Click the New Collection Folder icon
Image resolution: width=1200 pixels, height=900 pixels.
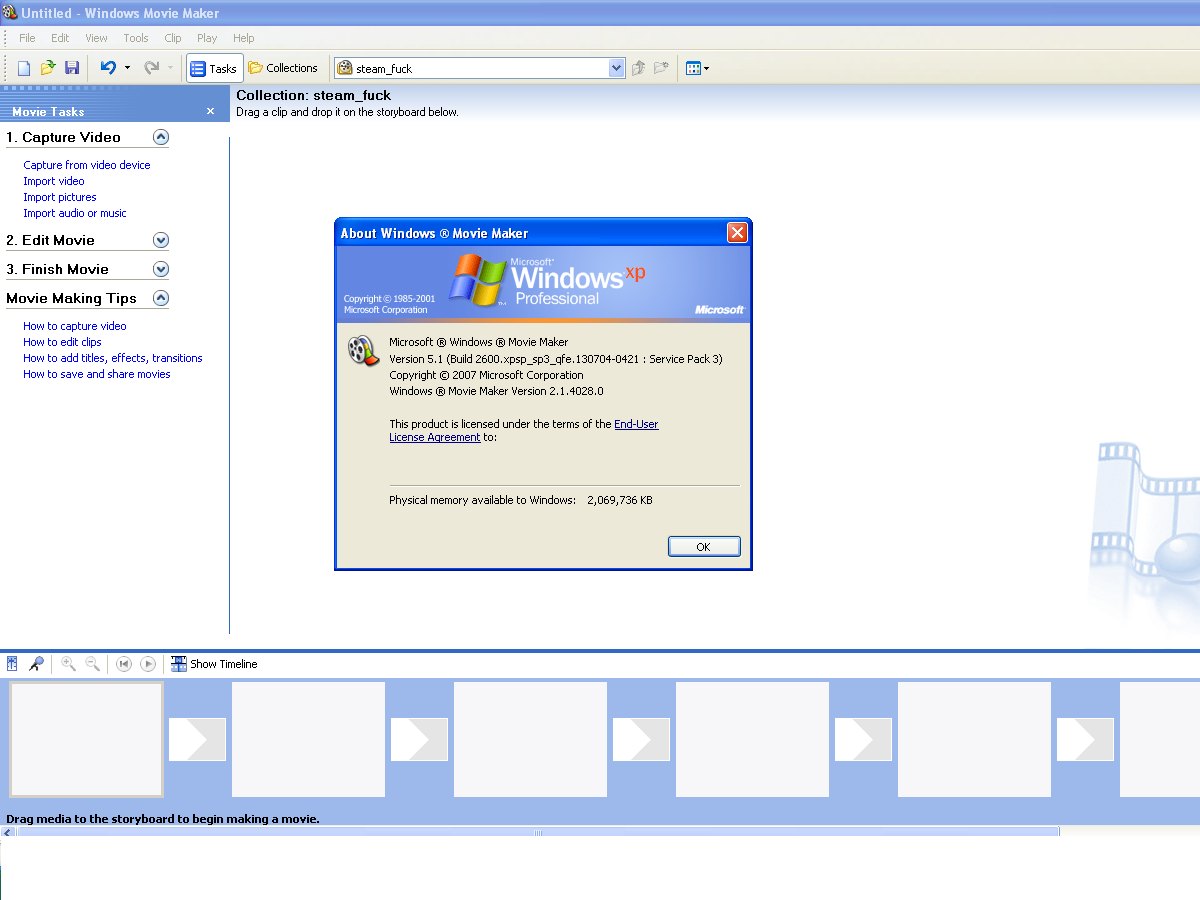click(661, 68)
